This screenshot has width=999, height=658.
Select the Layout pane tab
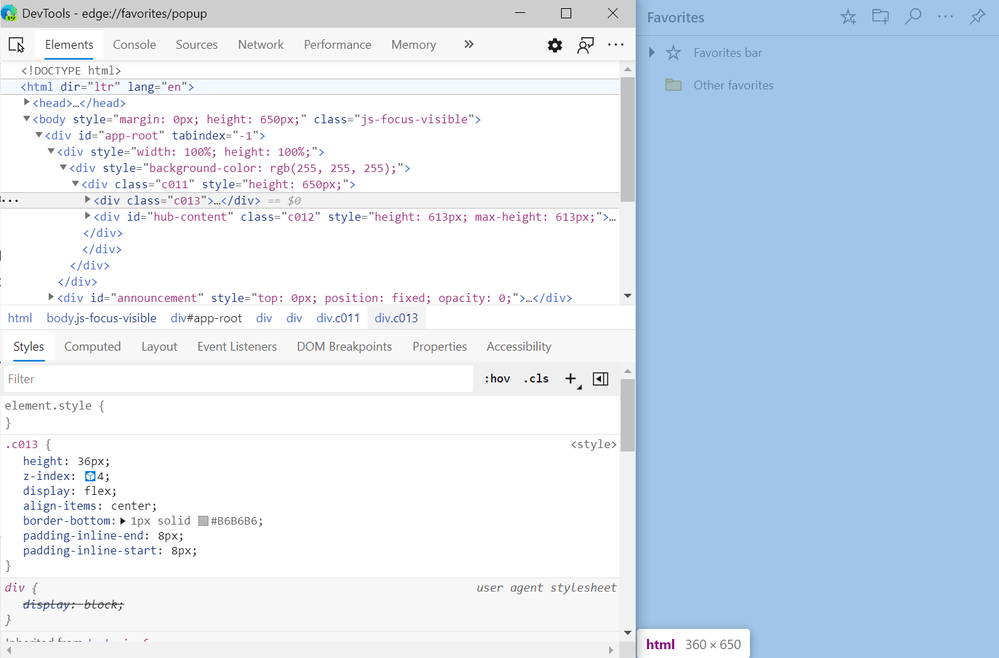(159, 347)
